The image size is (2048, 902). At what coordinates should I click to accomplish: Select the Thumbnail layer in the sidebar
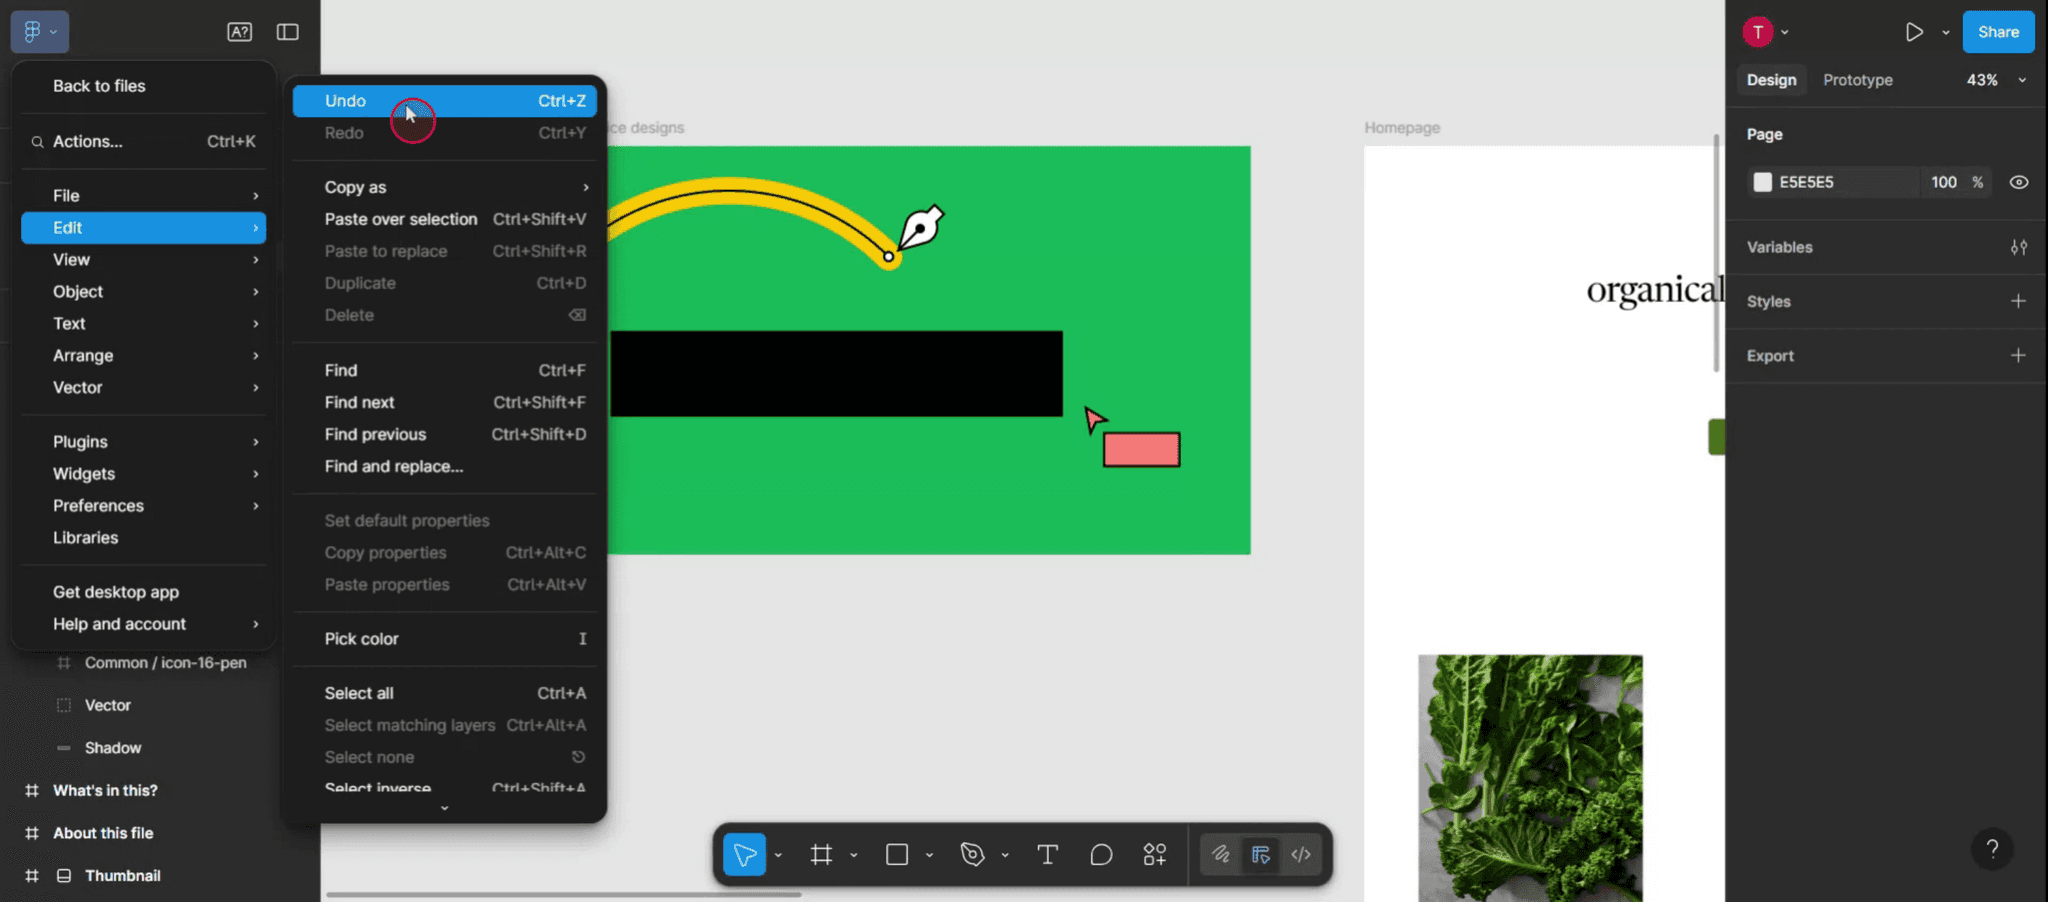(123, 875)
